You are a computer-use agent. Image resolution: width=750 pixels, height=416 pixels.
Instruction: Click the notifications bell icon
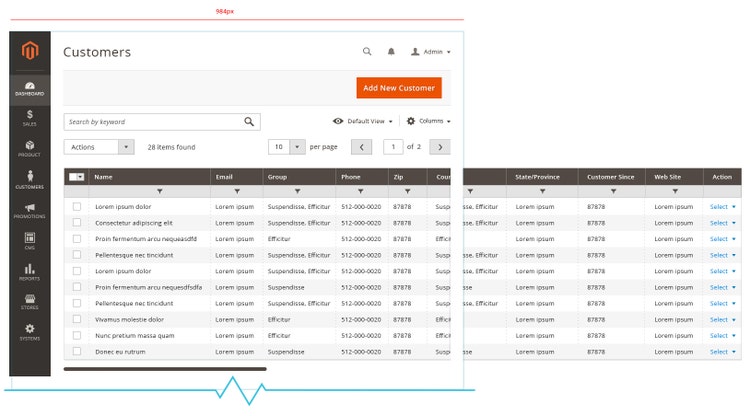click(x=391, y=52)
